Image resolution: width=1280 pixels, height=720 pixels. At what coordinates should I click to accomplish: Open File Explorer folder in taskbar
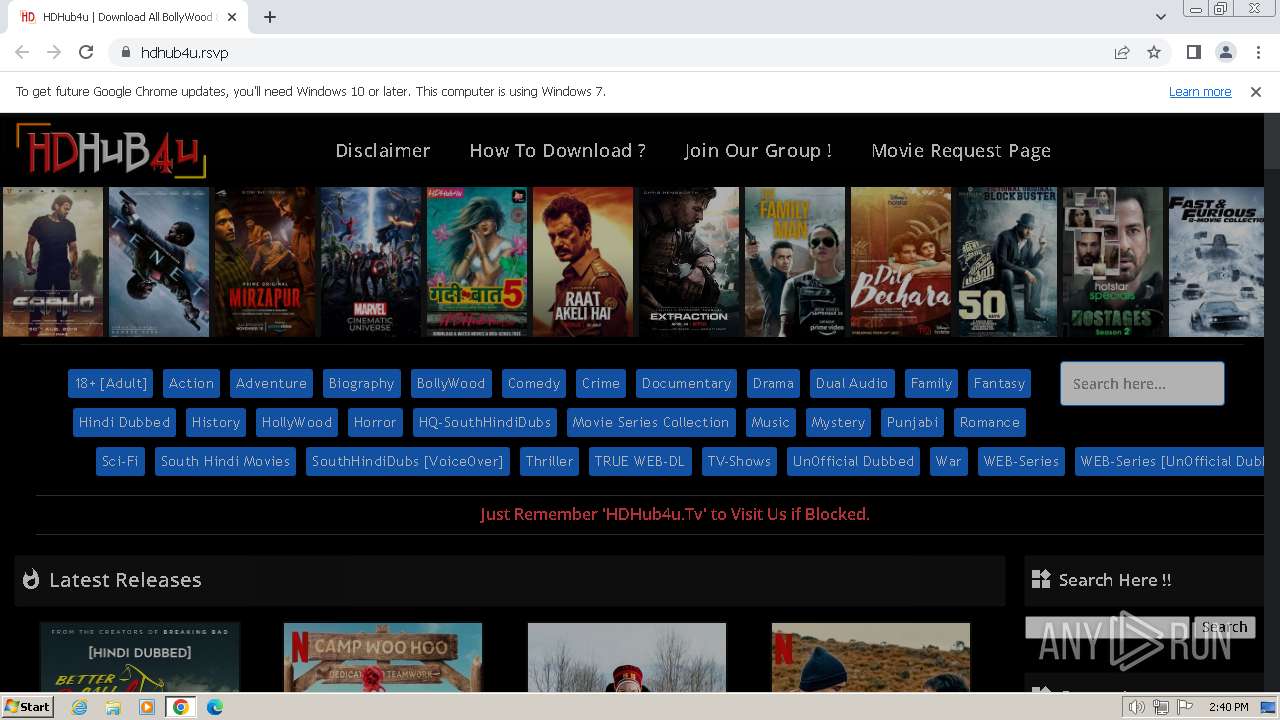113,707
